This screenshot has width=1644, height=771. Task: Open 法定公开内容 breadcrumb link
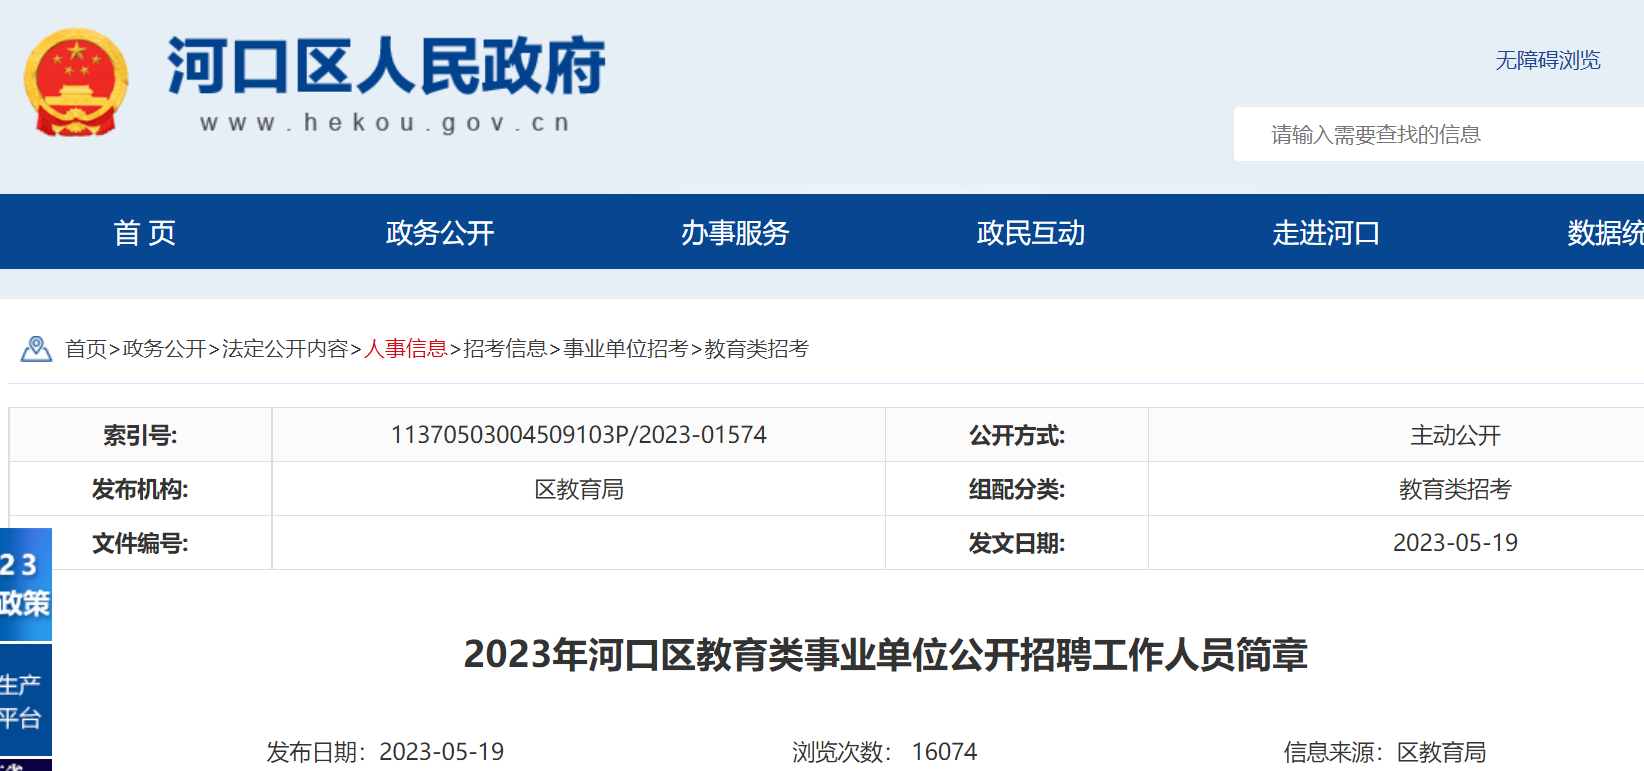click(x=285, y=349)
